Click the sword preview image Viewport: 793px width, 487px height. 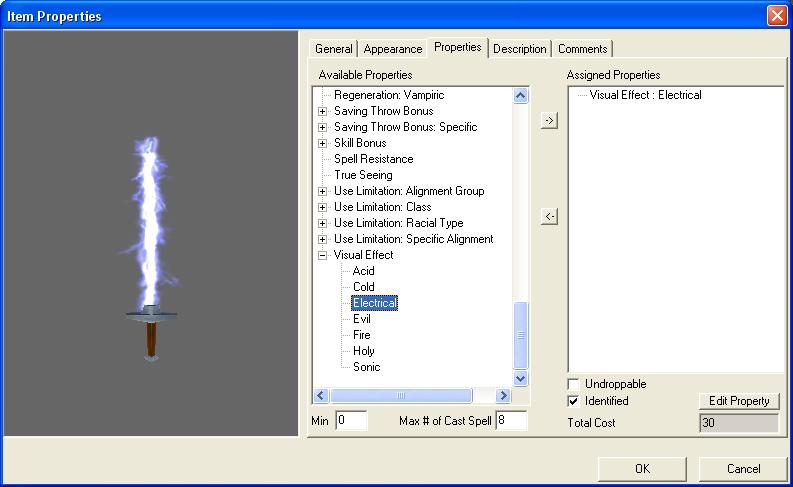151,250
